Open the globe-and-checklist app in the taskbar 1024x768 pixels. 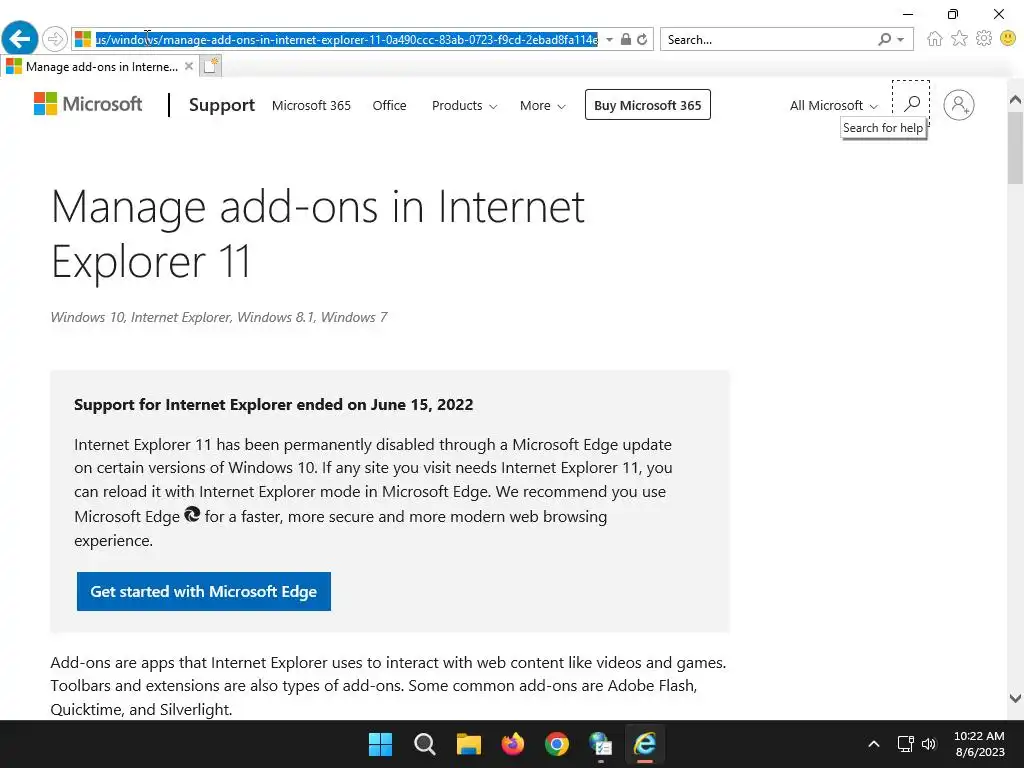click(x=601, y=744)
